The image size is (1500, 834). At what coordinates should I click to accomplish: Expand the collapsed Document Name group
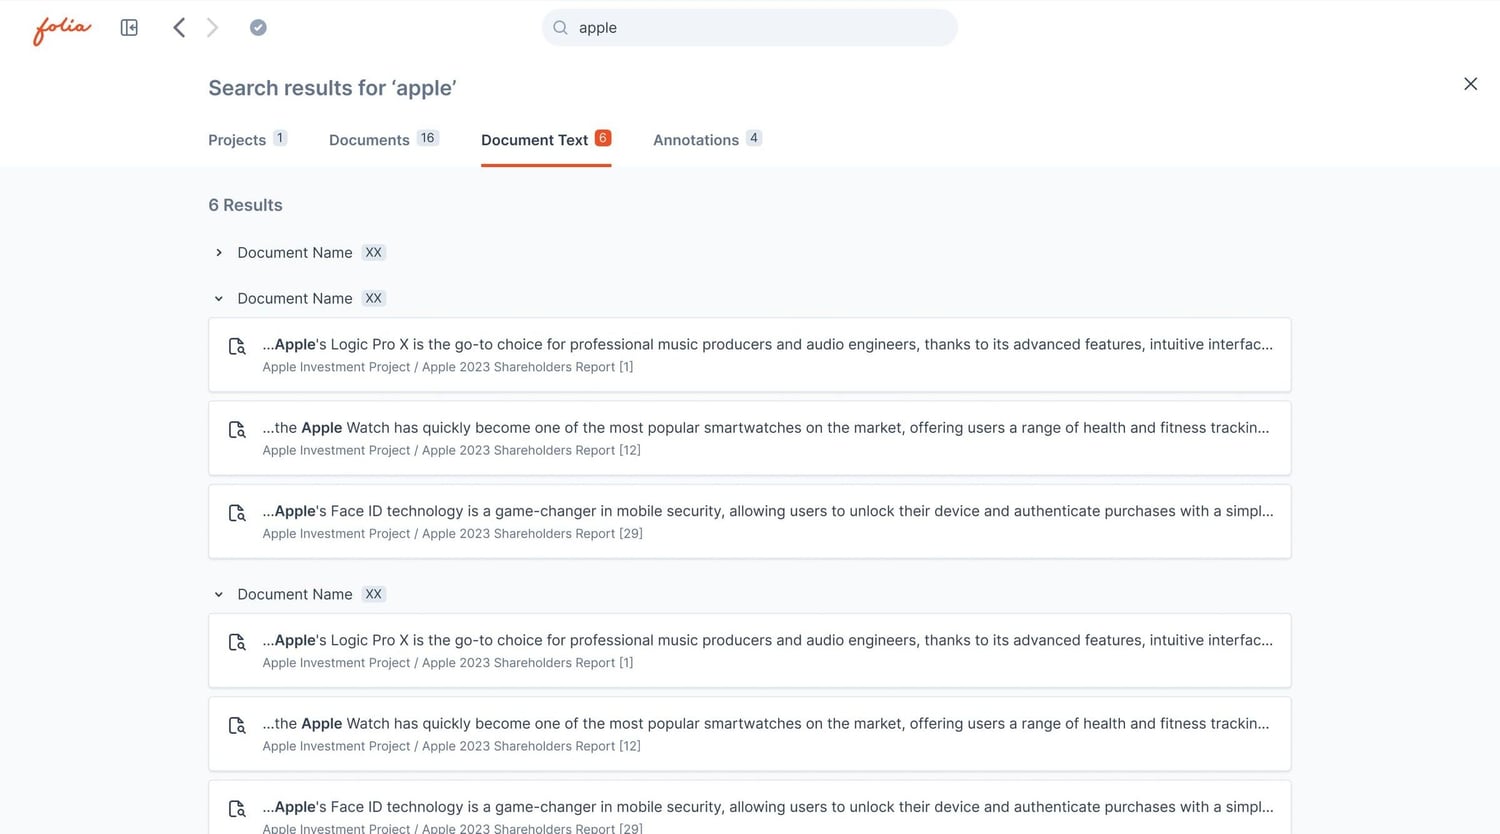click(x=219, y=253)
